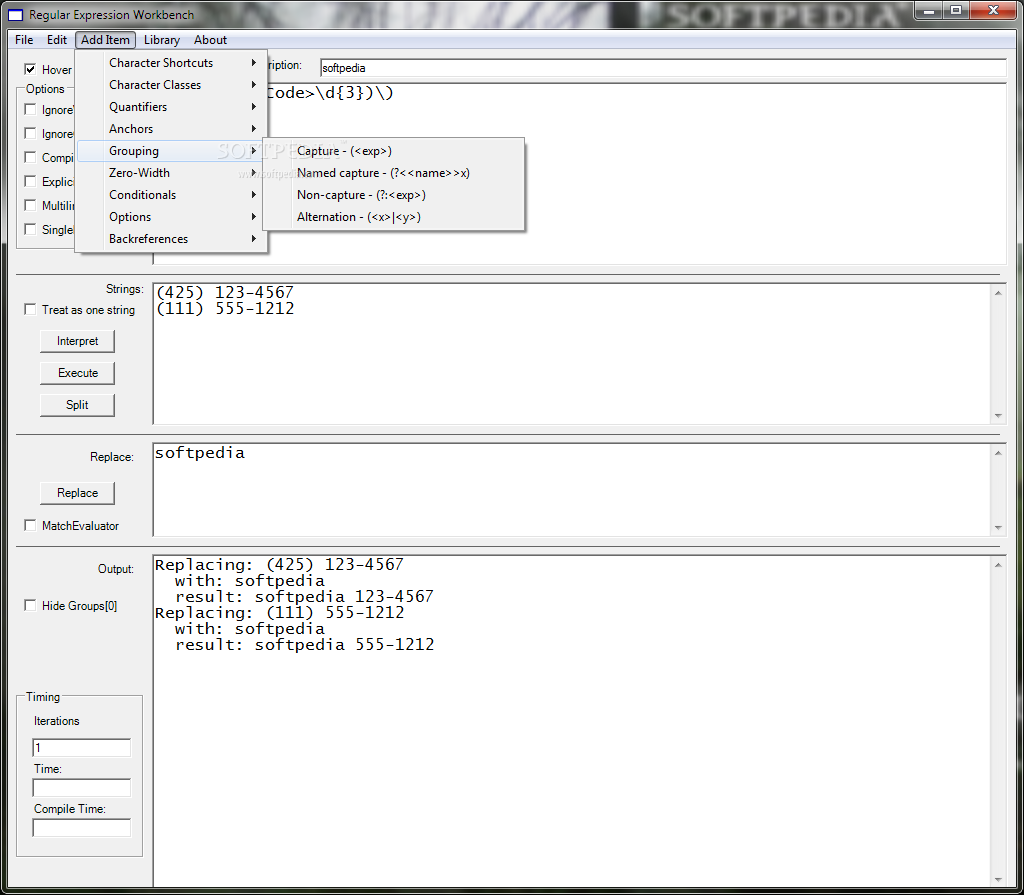Expand Character Classes submenu

point(172,85)
